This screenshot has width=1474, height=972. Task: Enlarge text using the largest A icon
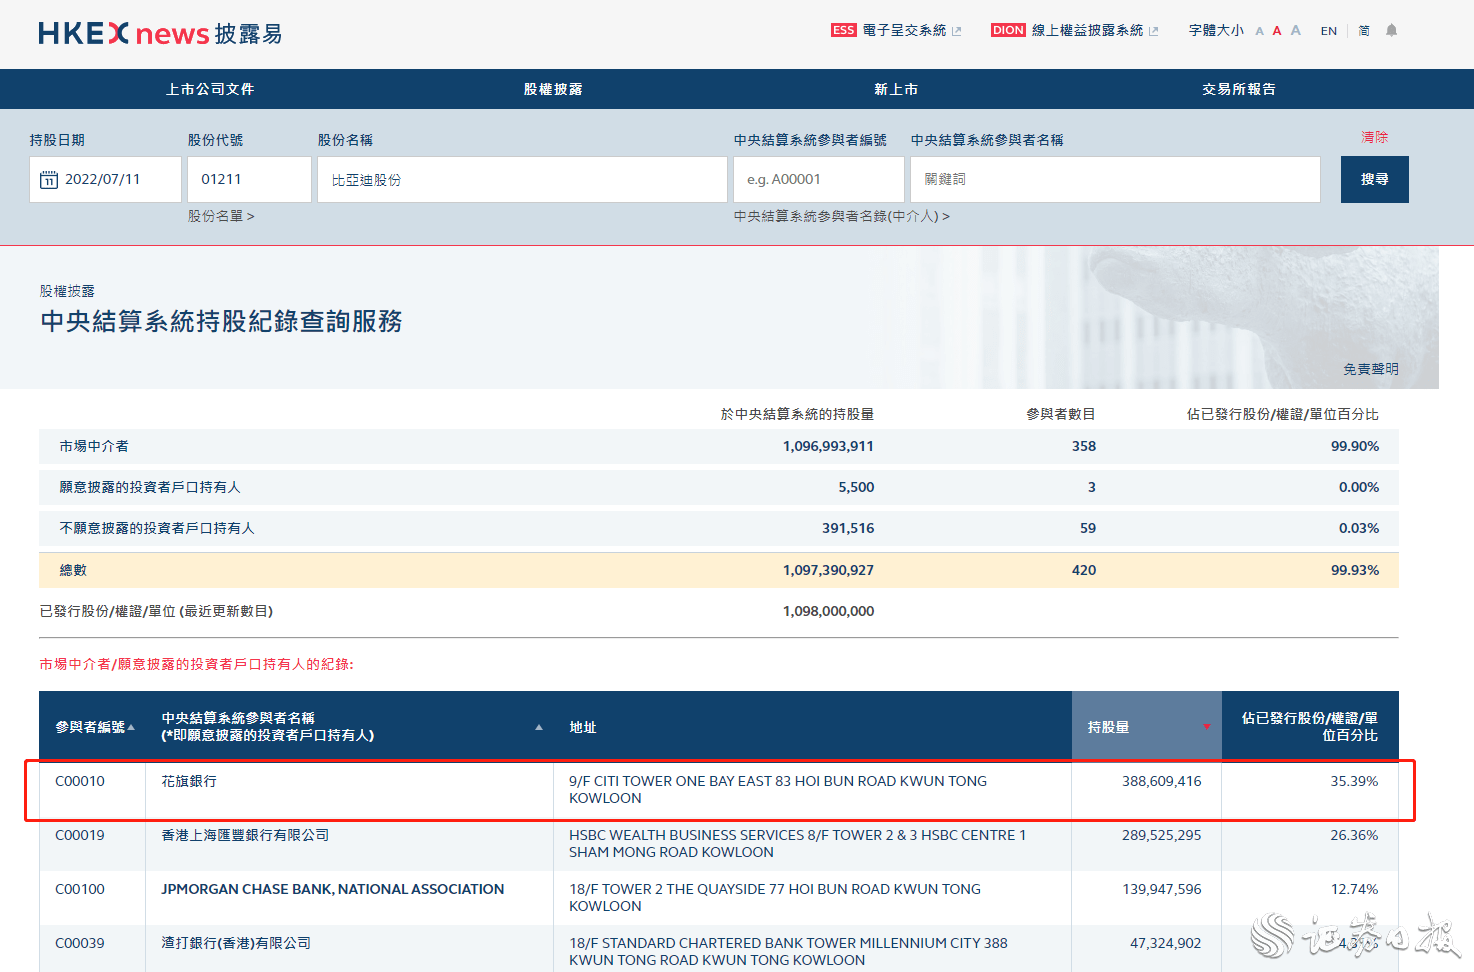click(x=1295, y=30)
